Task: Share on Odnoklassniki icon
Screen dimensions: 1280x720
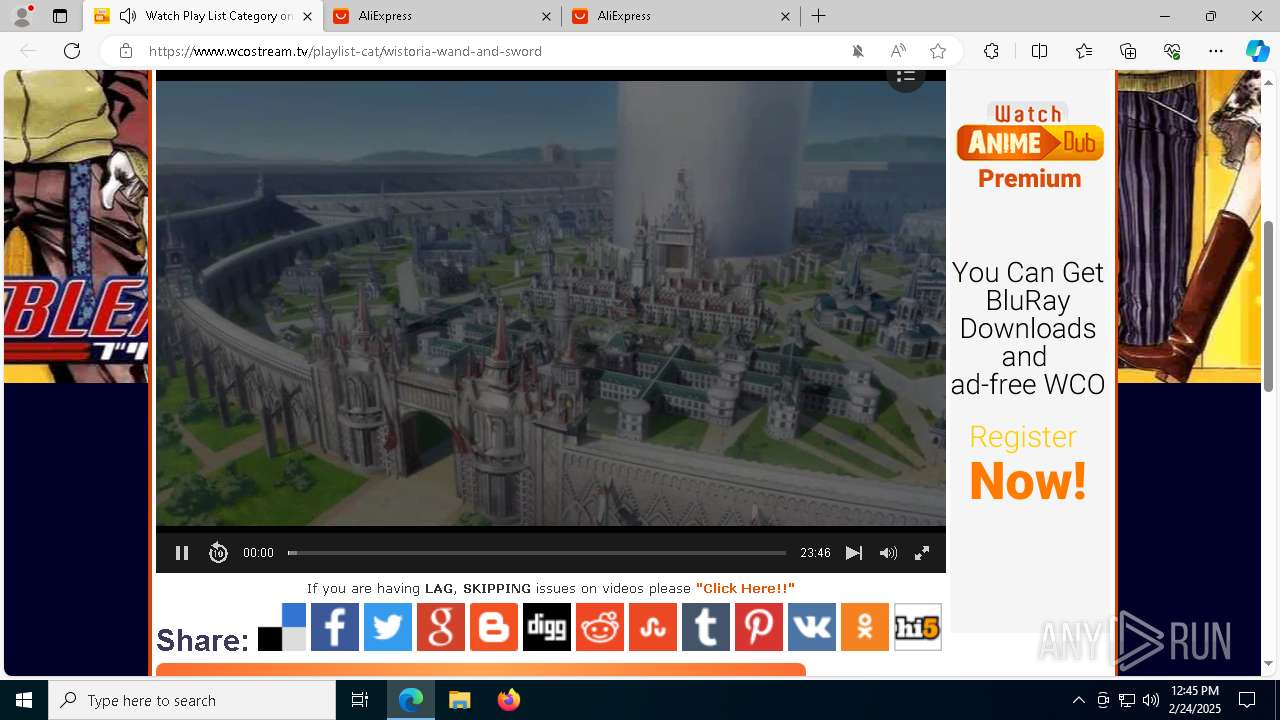Action: [x=865, y=628]
